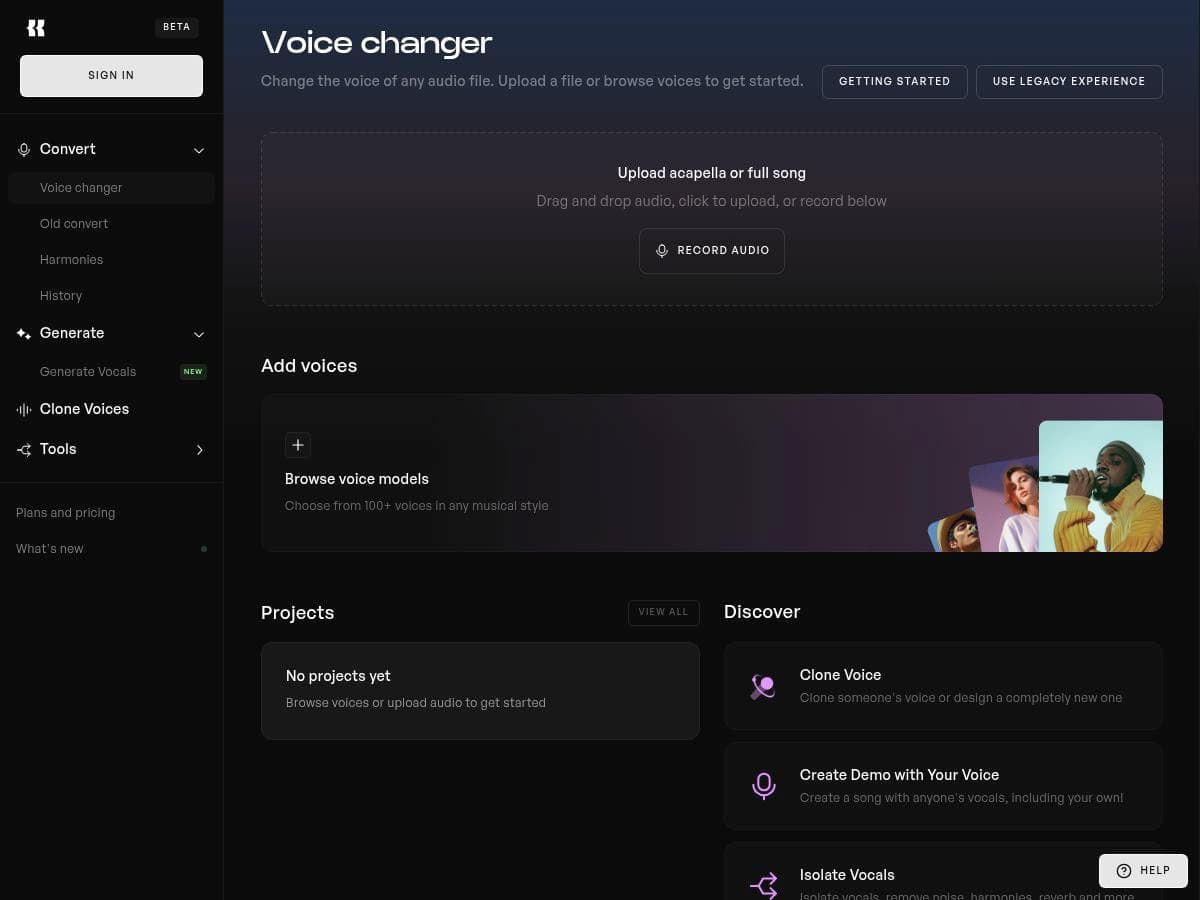Image resolution: width=1200 pixels, height=900 pixels.
Task: Click the green dot next to What's new
Action: coord(204,549)
